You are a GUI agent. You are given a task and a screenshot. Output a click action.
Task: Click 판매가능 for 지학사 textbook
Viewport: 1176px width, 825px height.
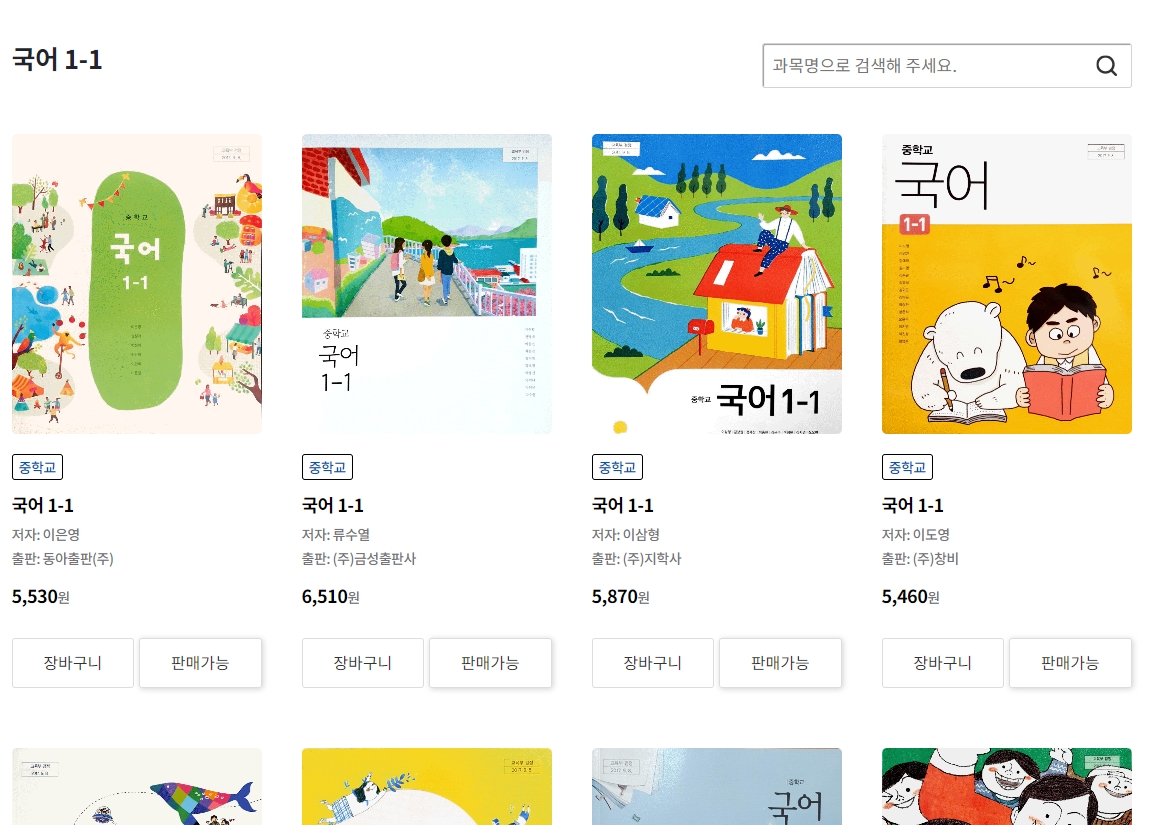pyautogui.click(x=780, y=663)
